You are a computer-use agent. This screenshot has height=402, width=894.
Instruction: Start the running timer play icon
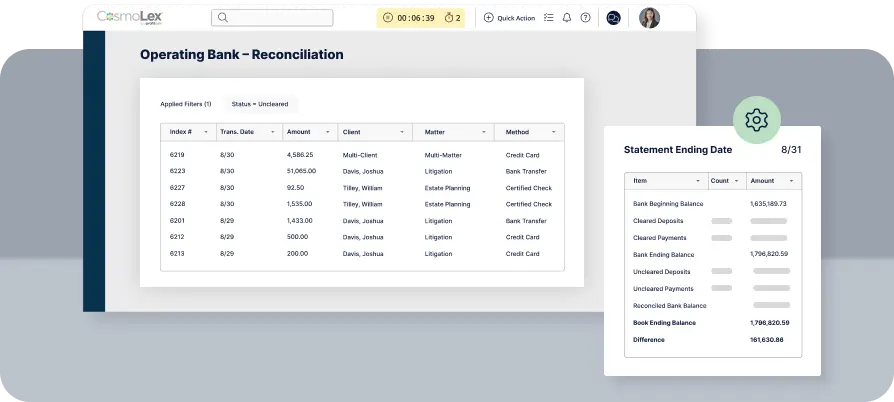pos(388,18)
